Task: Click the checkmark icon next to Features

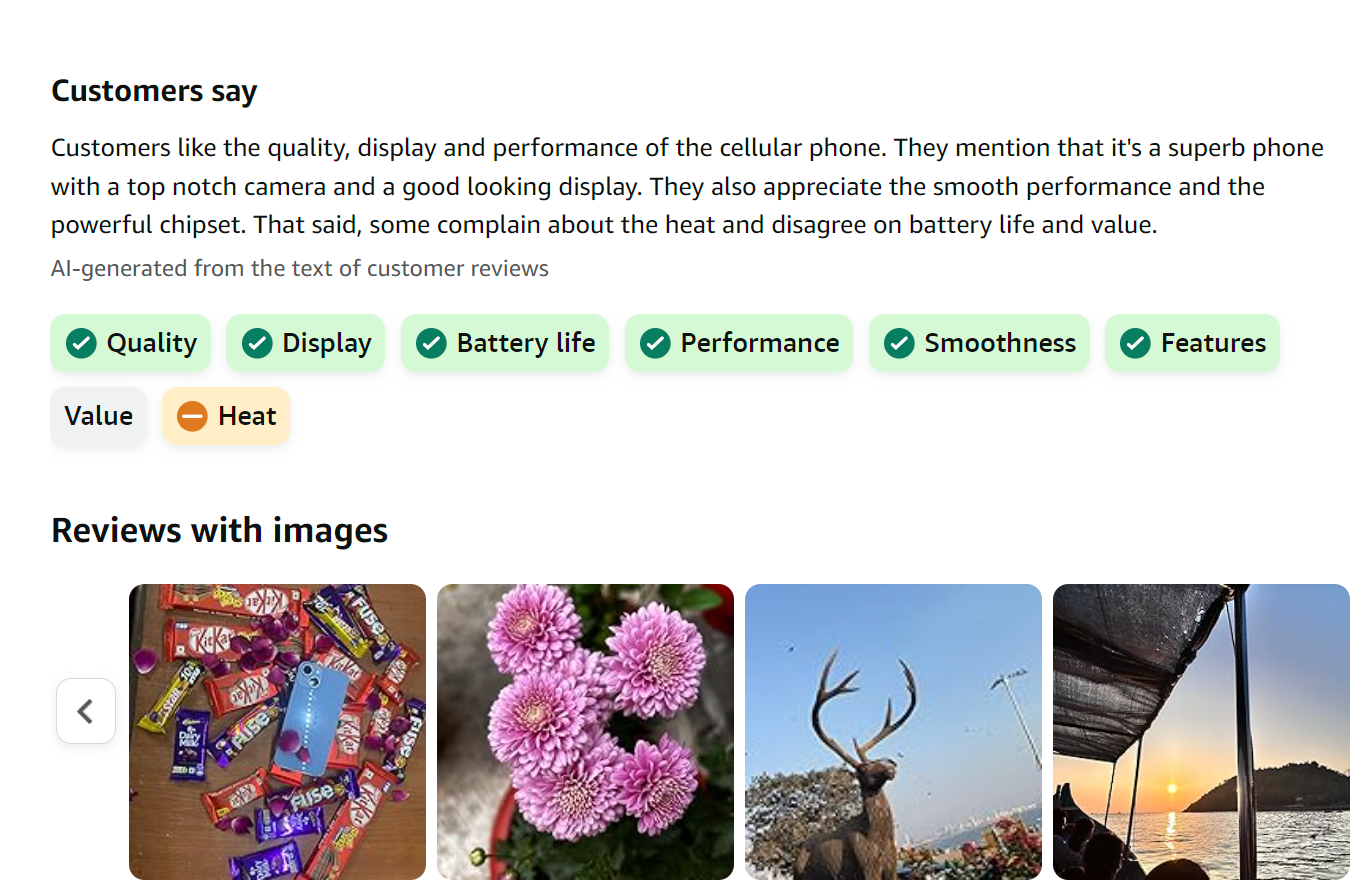Action: click(1135, 343)
